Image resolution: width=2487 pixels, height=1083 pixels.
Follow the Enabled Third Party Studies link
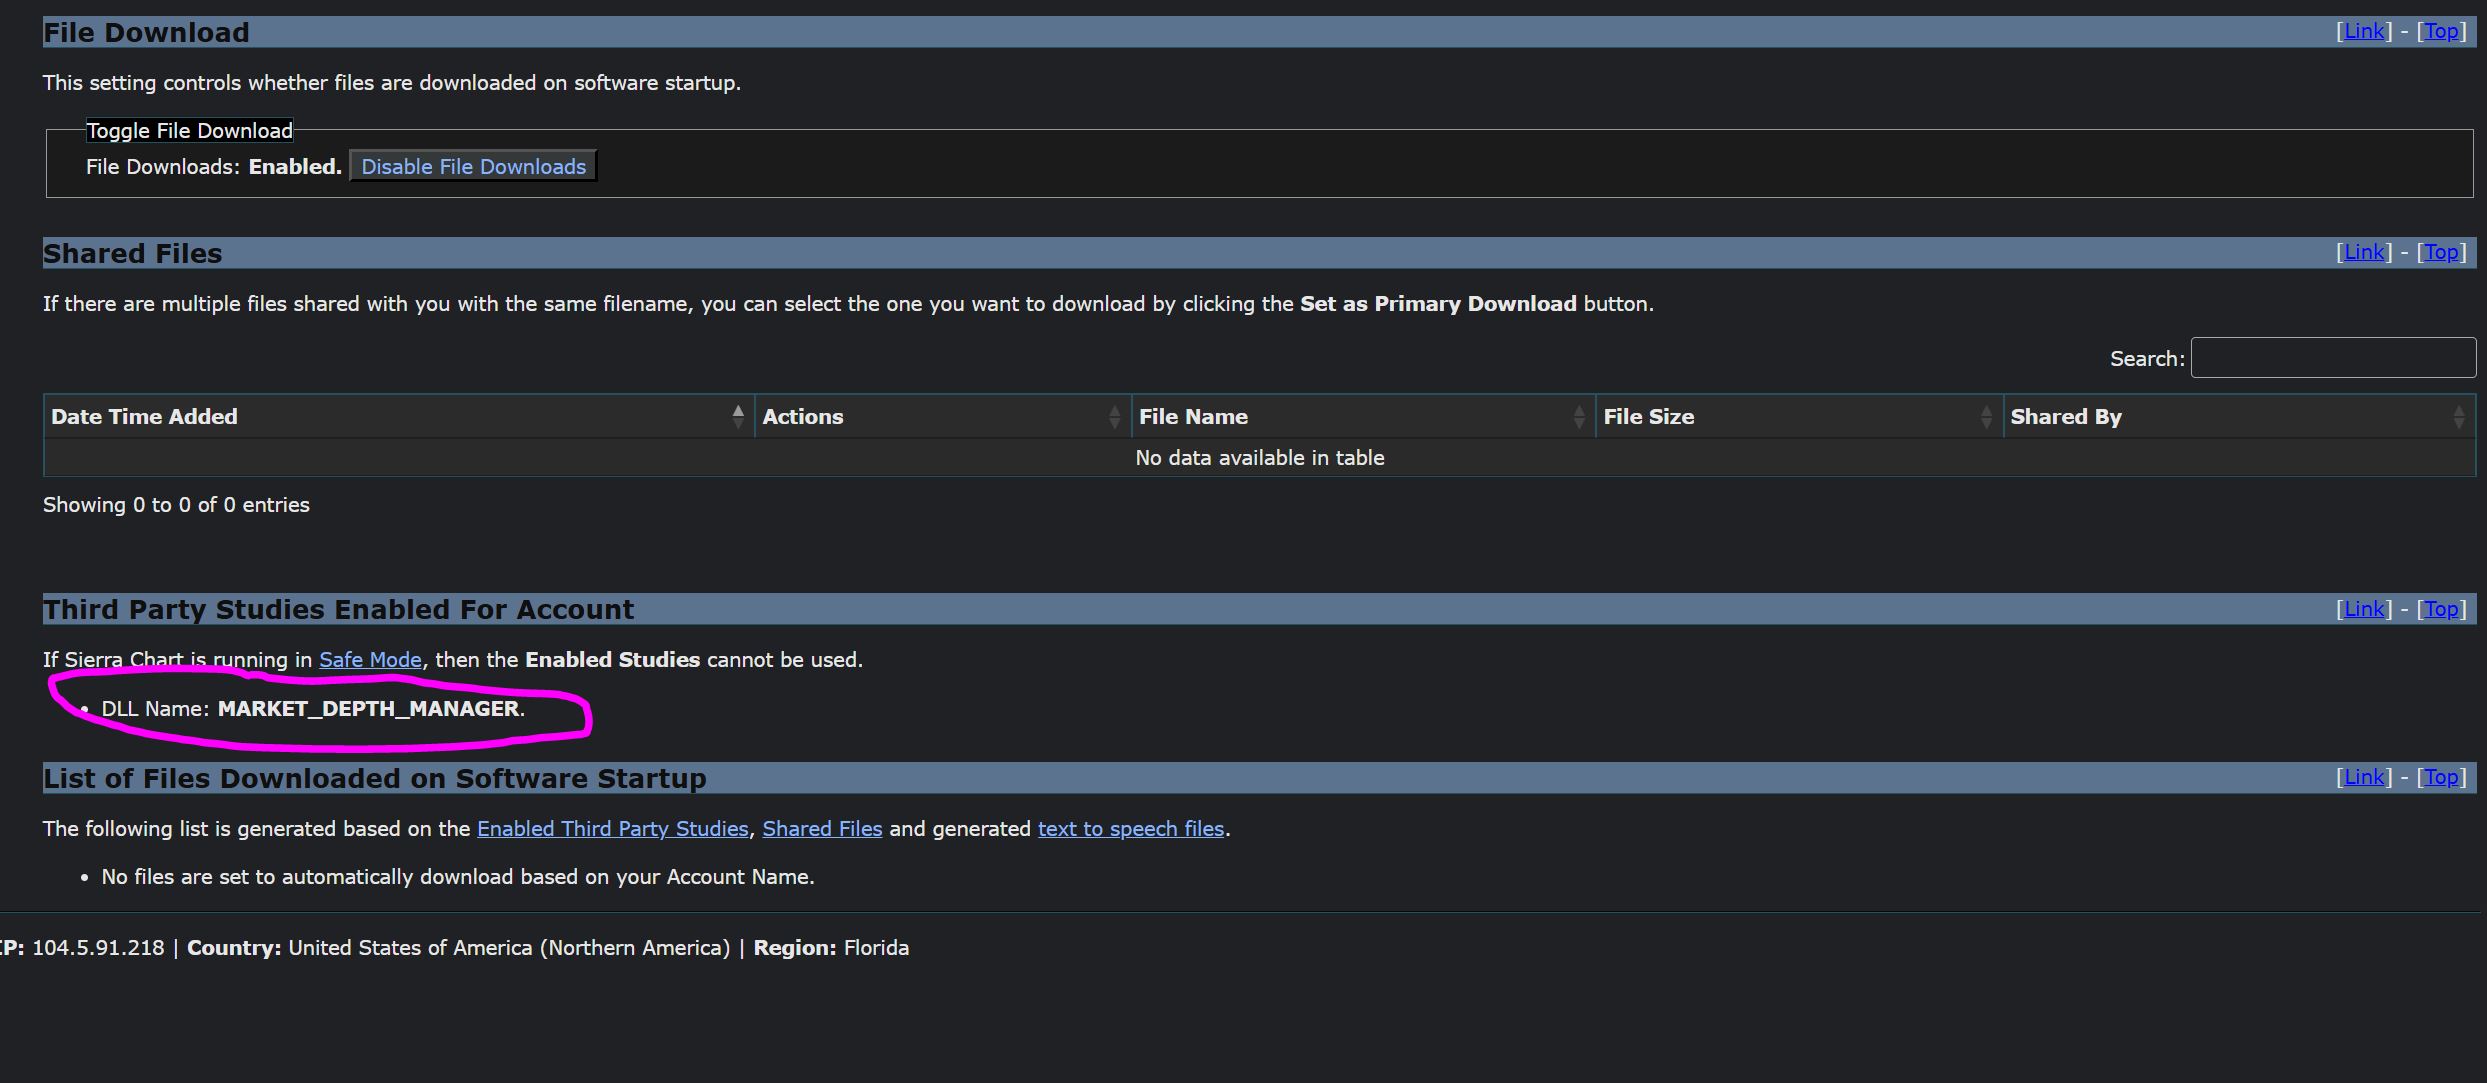612,829
